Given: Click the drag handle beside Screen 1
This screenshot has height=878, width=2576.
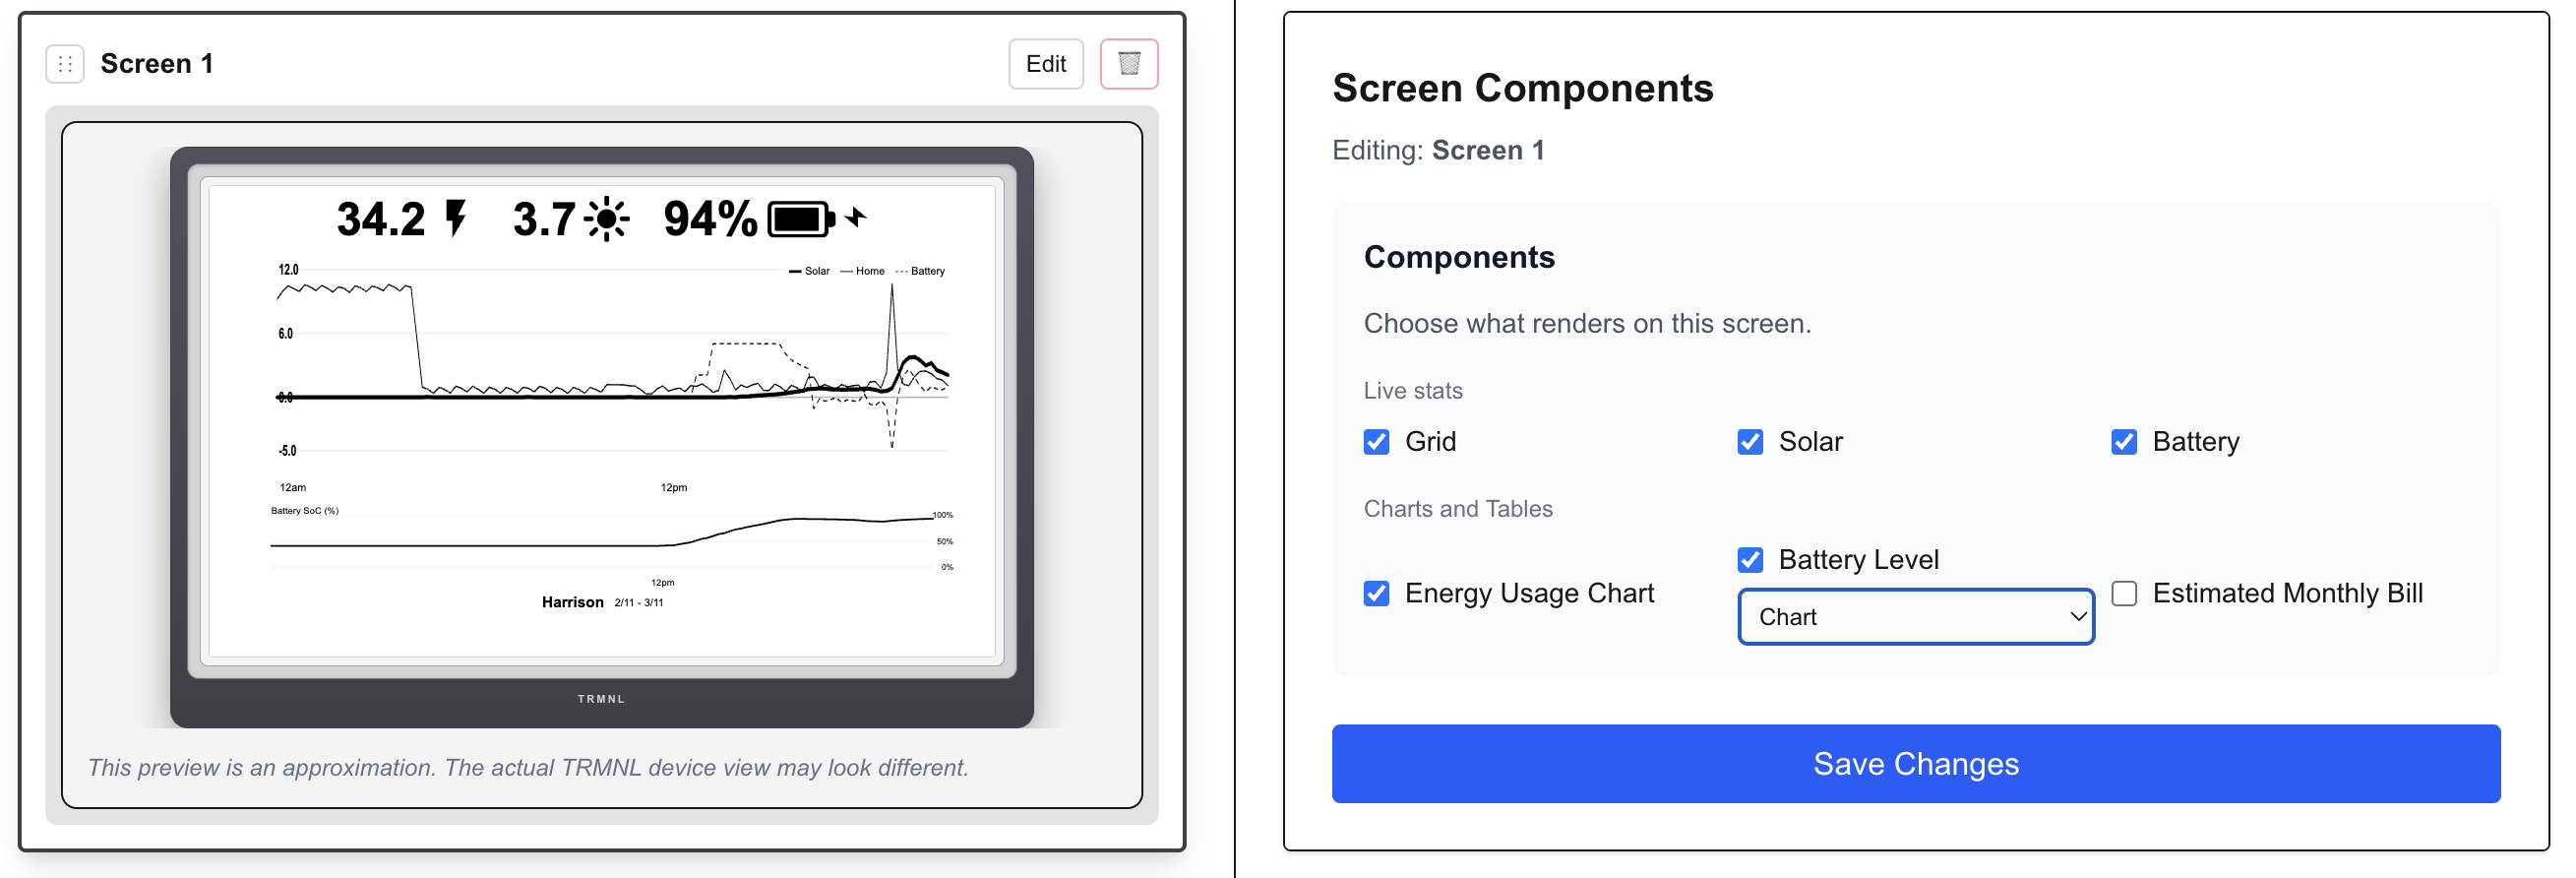Looking at the screenshot, I should click(64, 63).
